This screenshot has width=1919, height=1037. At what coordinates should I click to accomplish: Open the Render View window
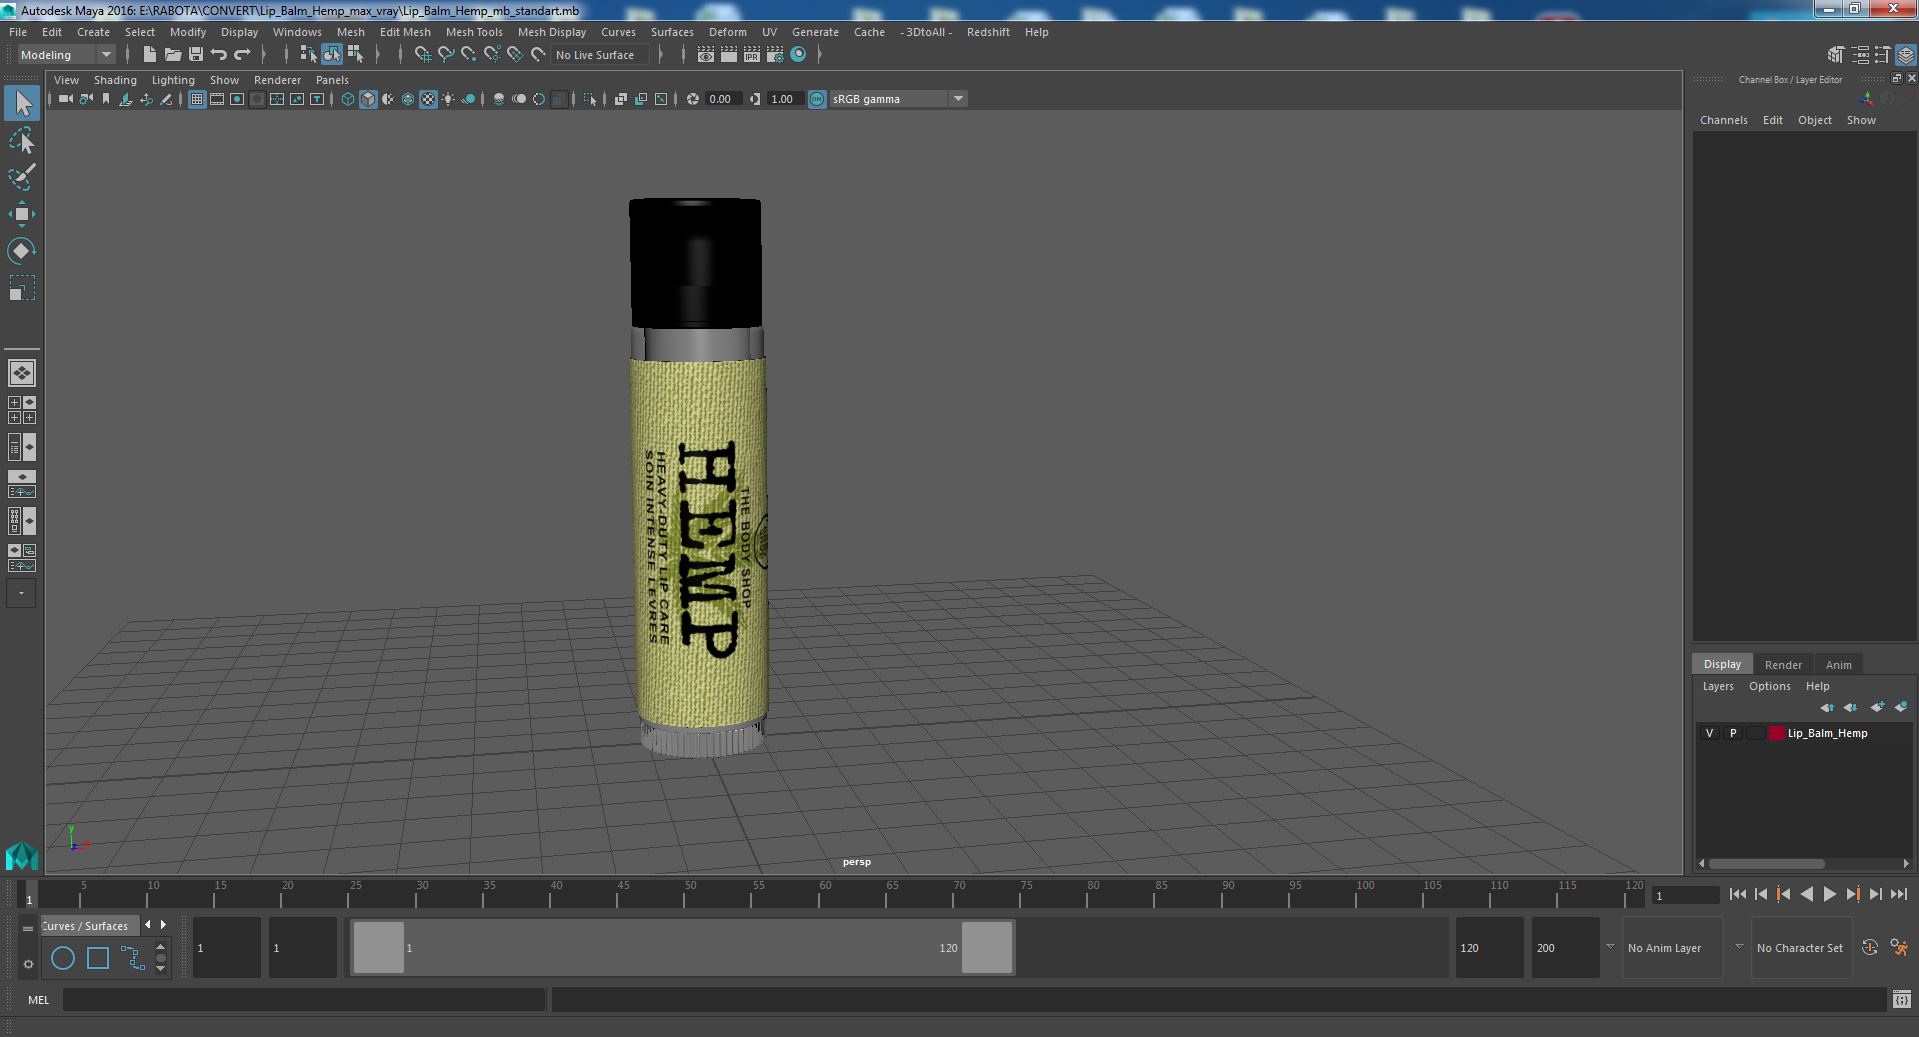705,55
